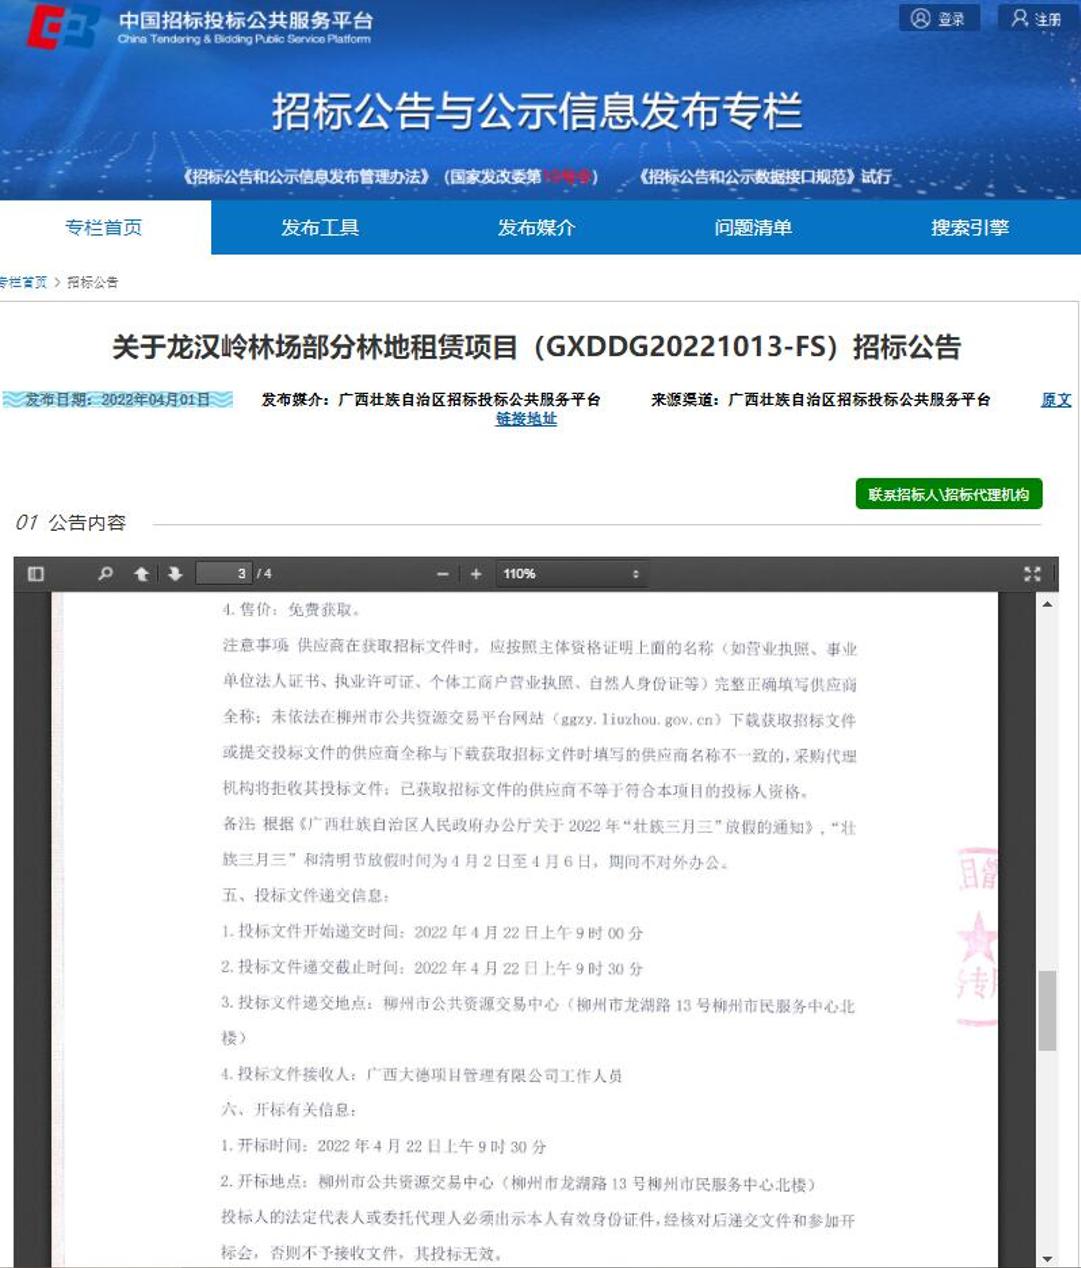Toggle the PDF viewer sidebar

click(x=36, y=573)
